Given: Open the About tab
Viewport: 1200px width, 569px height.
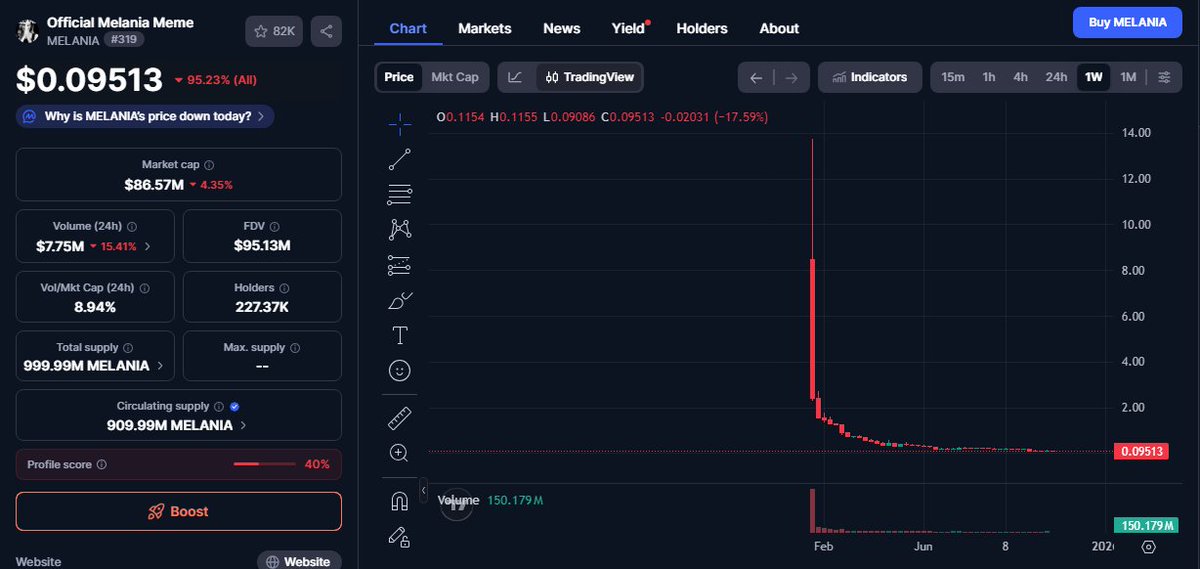Looking at the screenshot, I should pos(779,28).
